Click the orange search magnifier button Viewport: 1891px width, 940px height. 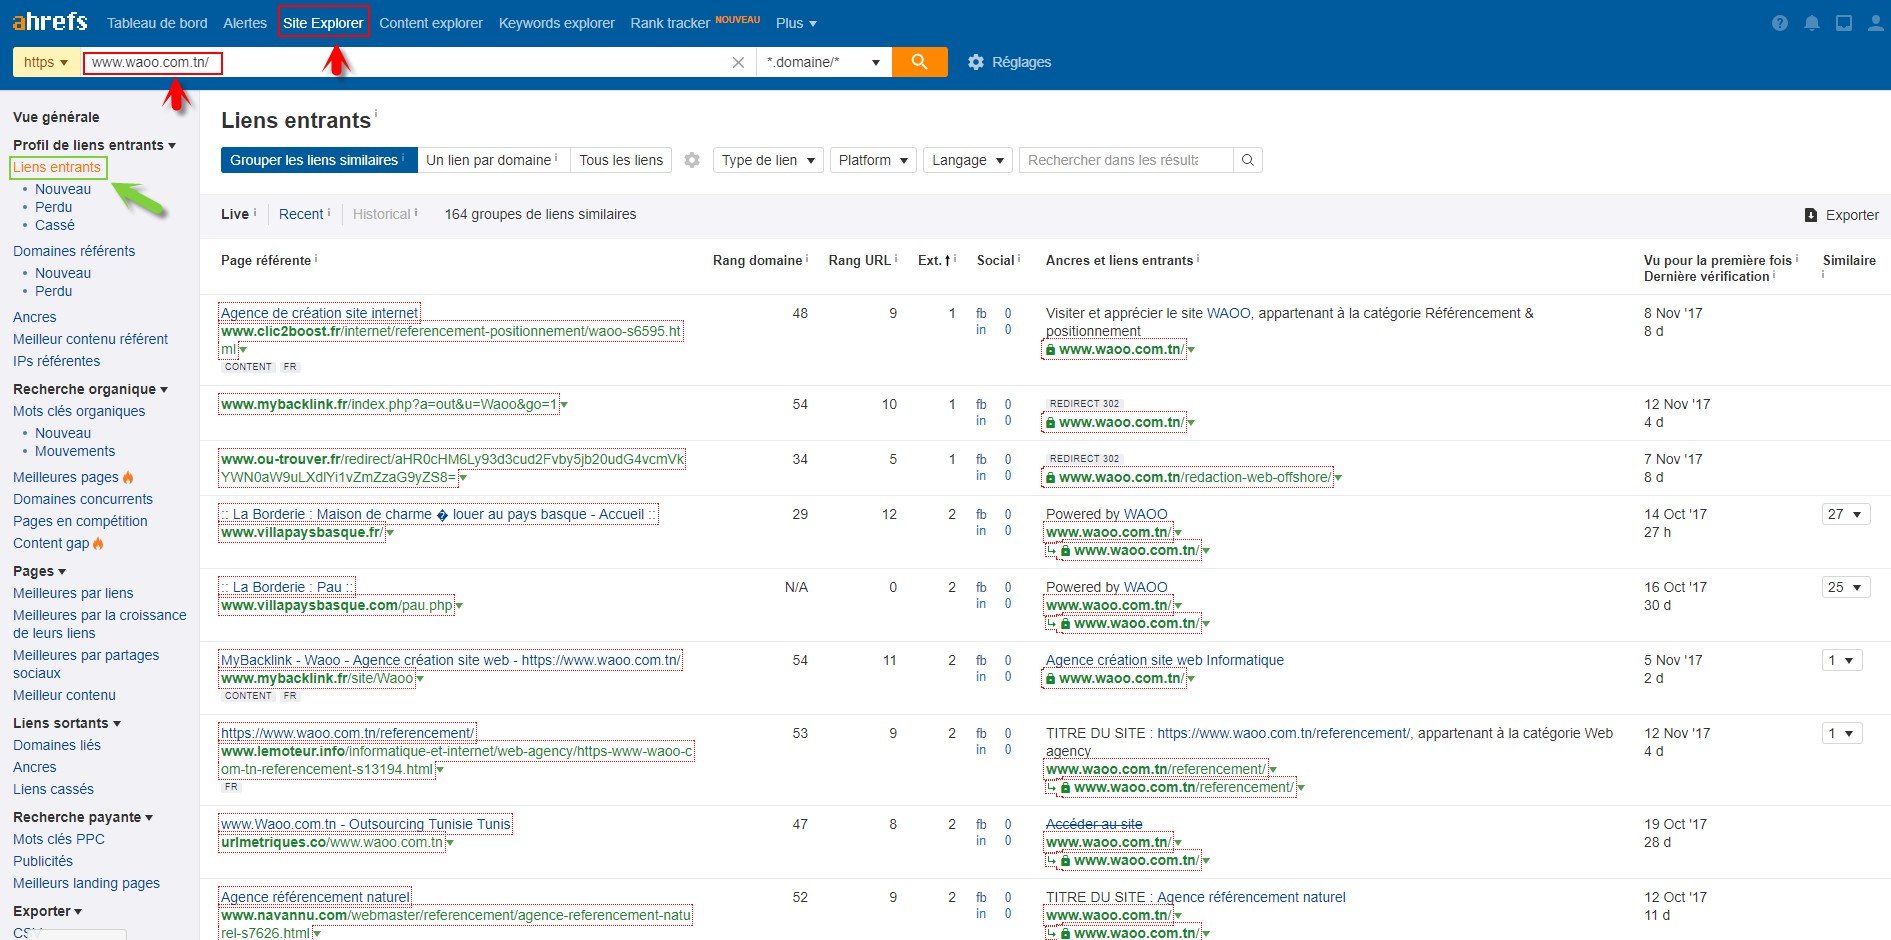pyautogui.click(x=919, y=62)
